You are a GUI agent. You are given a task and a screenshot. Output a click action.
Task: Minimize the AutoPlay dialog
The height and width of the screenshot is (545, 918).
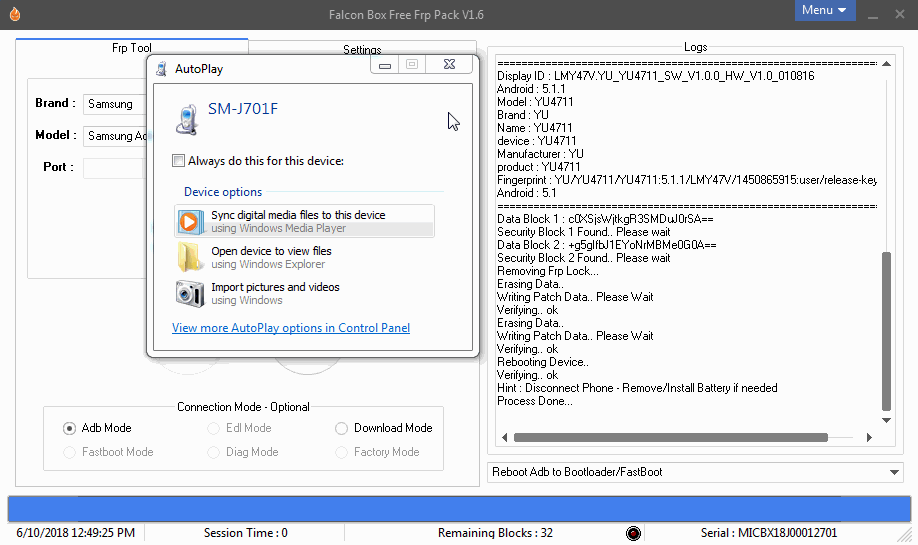(385, 64)
